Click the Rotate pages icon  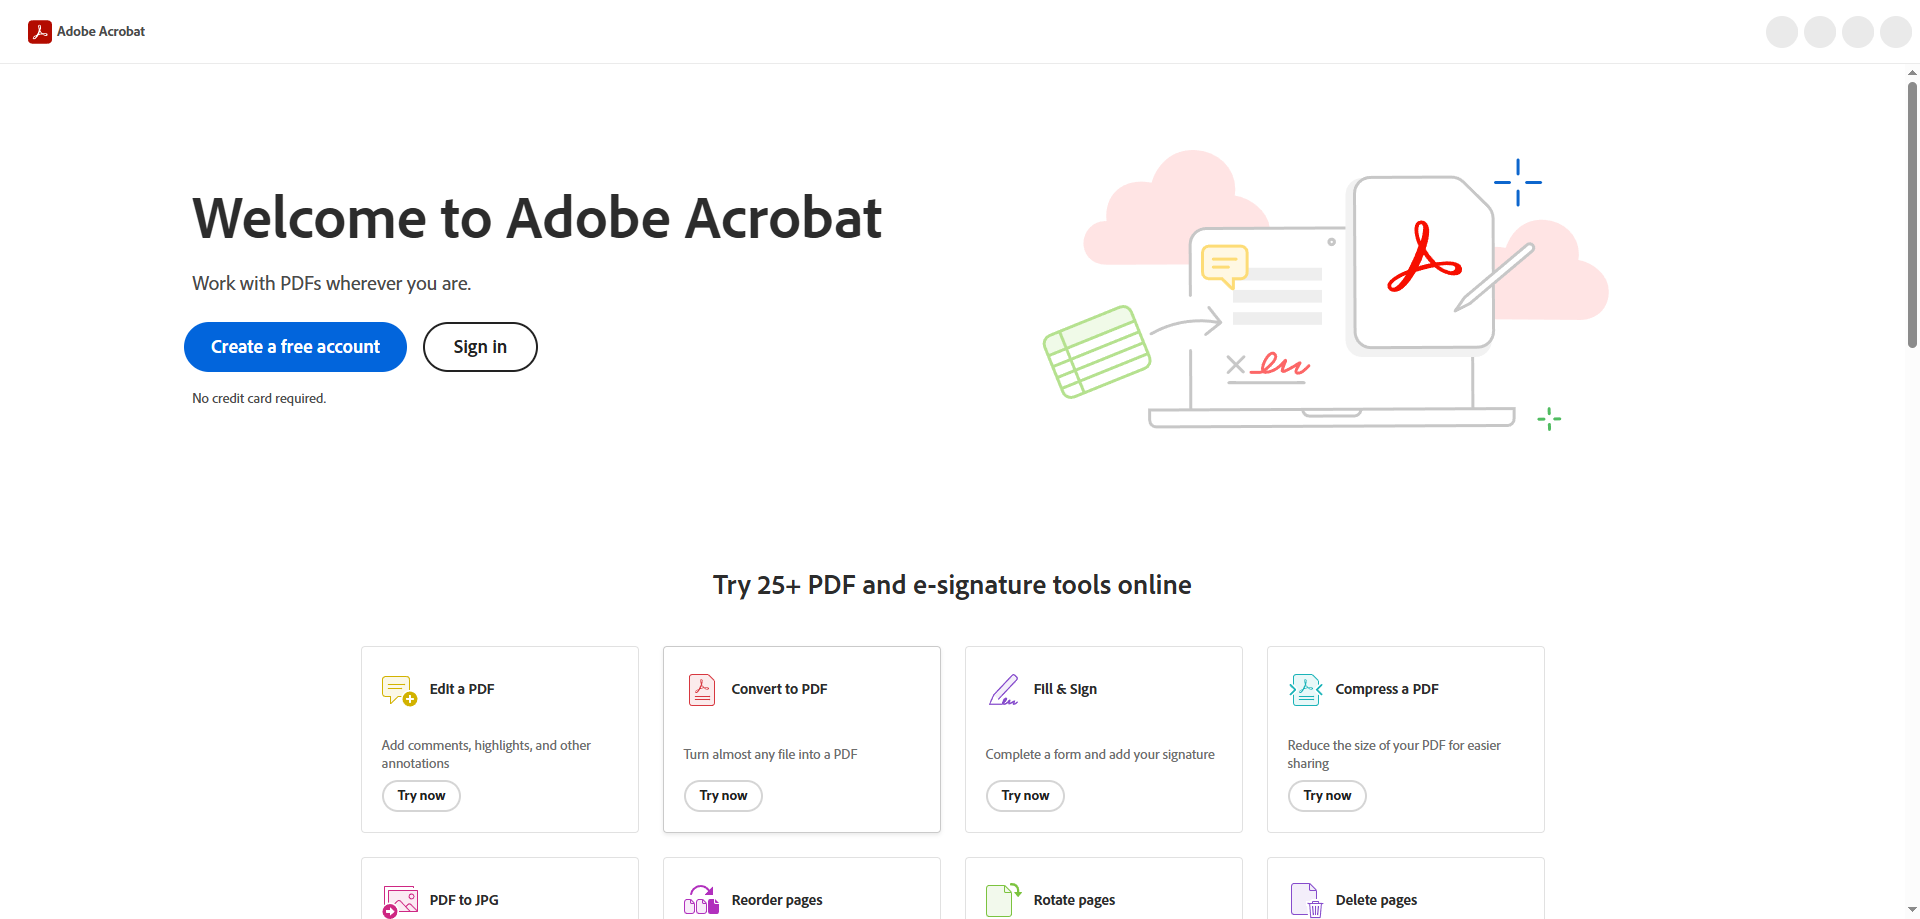pyautogui.click(x=1004, y=900)
